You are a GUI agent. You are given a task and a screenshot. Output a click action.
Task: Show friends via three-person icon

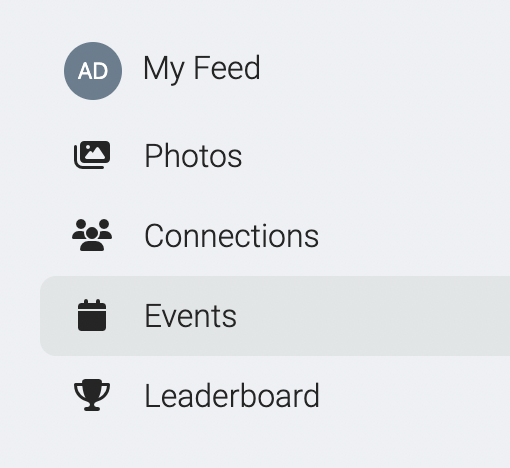tap(92, 235)
